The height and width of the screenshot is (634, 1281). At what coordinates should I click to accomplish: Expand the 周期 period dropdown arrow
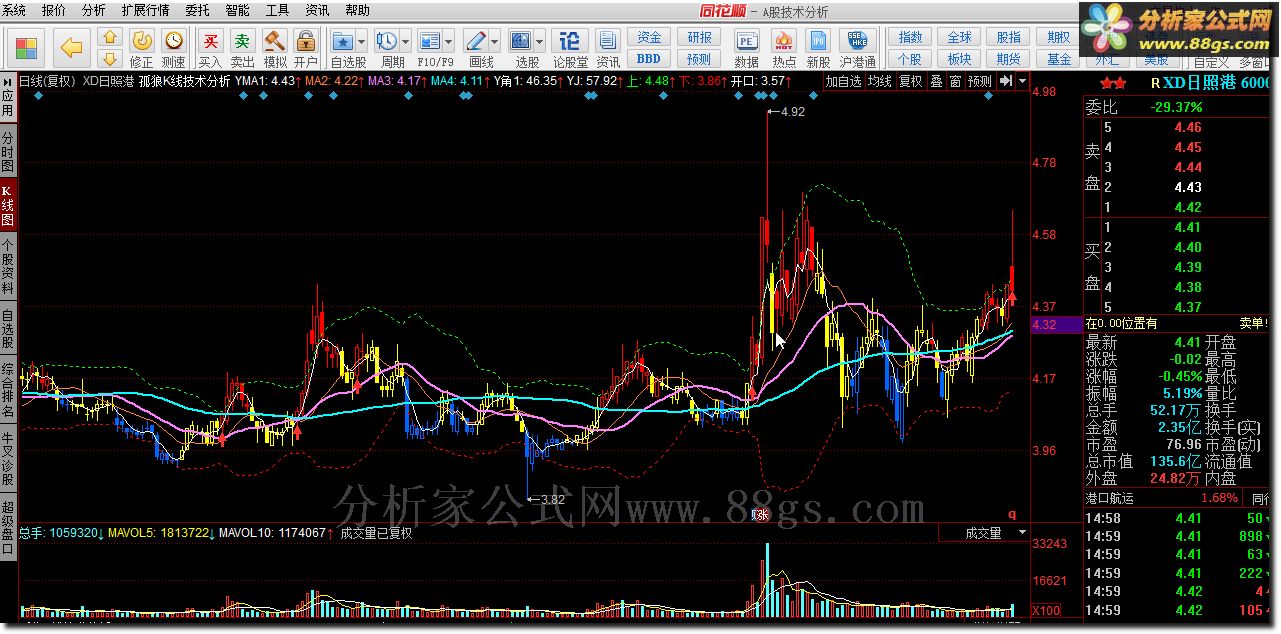(x=405, y=41)
